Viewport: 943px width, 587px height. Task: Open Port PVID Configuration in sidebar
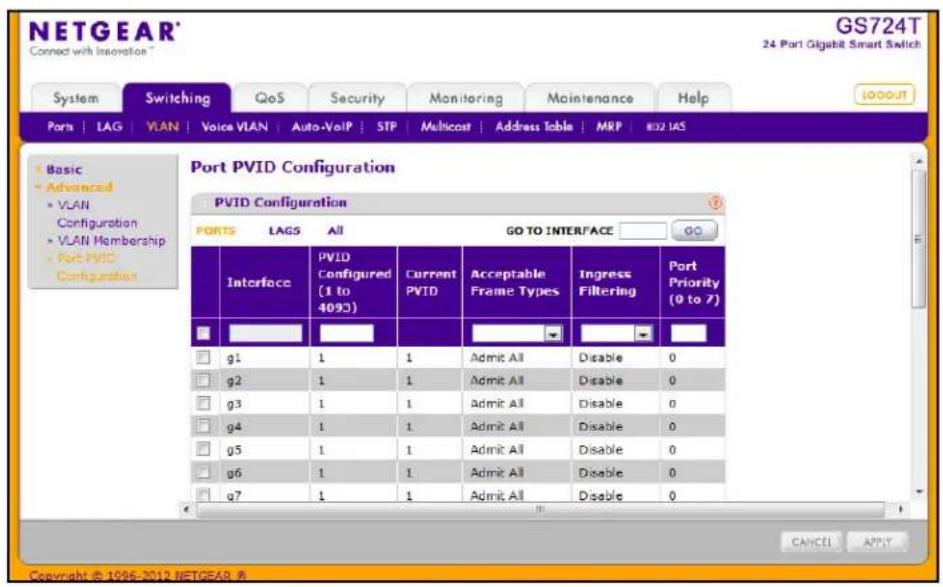[96, 267]
